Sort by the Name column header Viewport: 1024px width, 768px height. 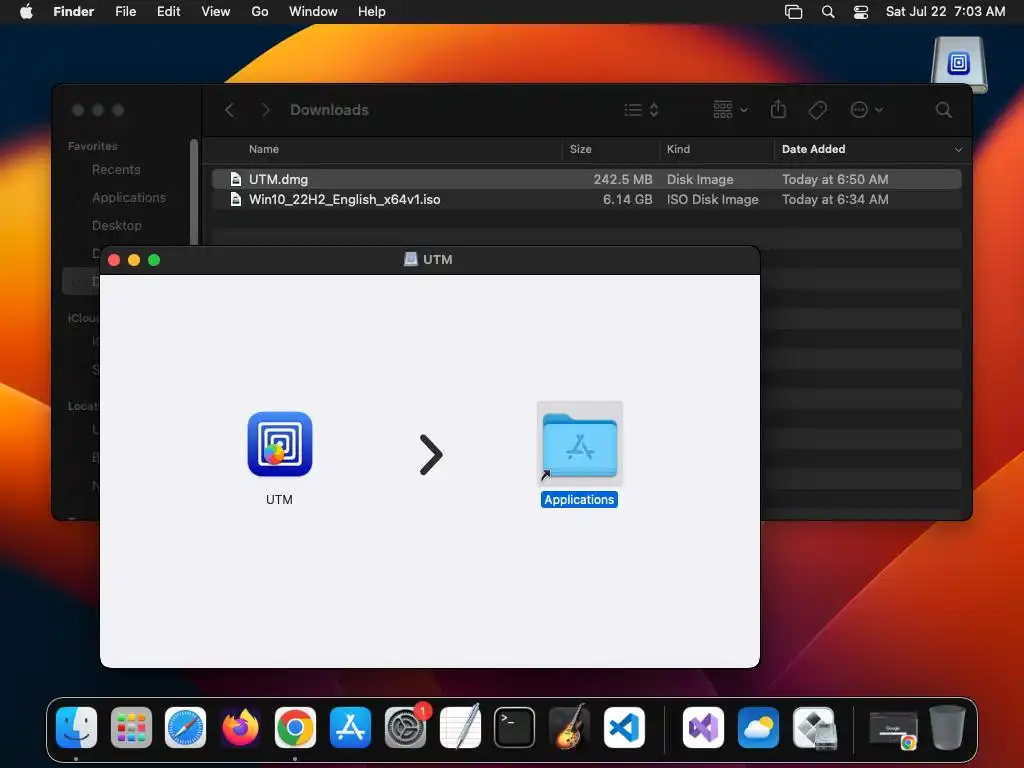263,149
